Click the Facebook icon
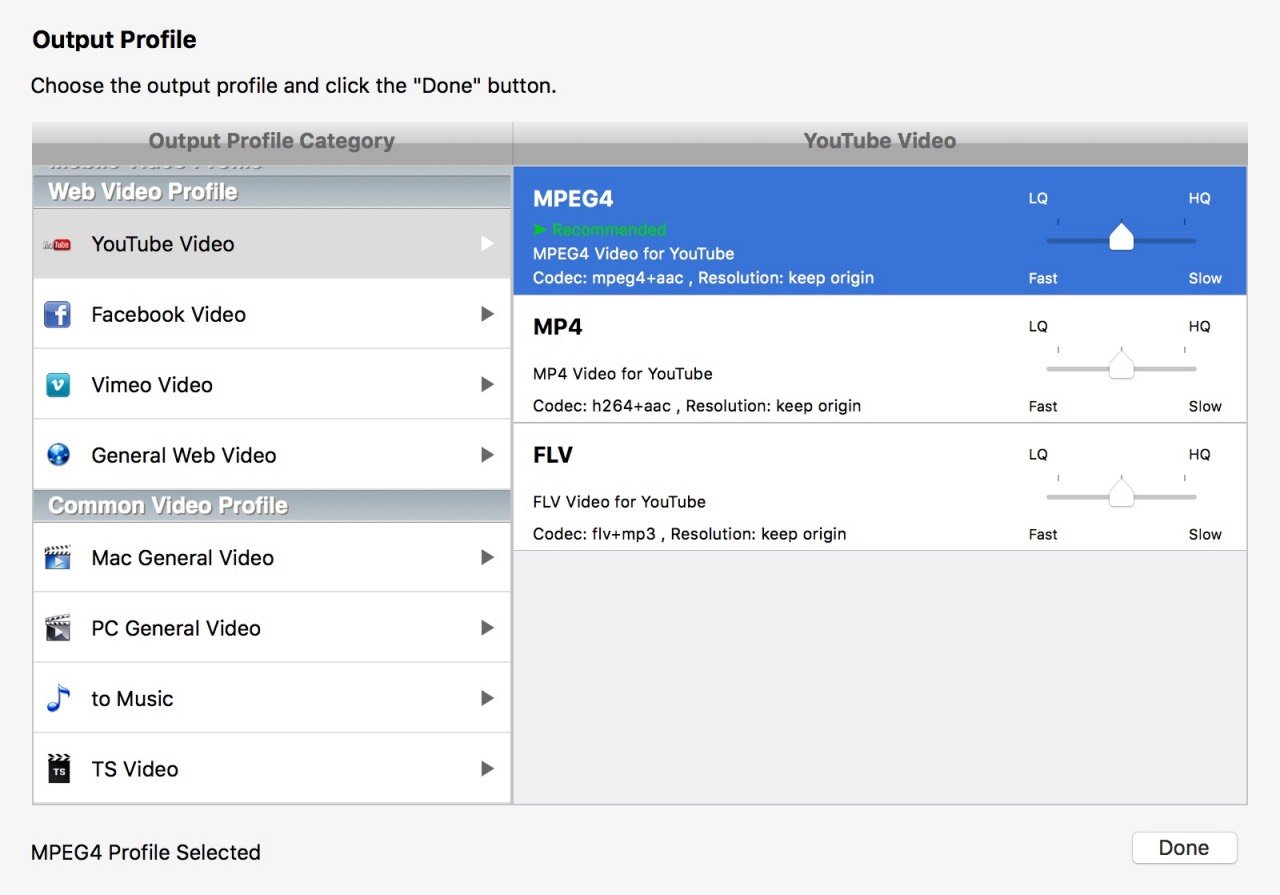 point(58,315)
